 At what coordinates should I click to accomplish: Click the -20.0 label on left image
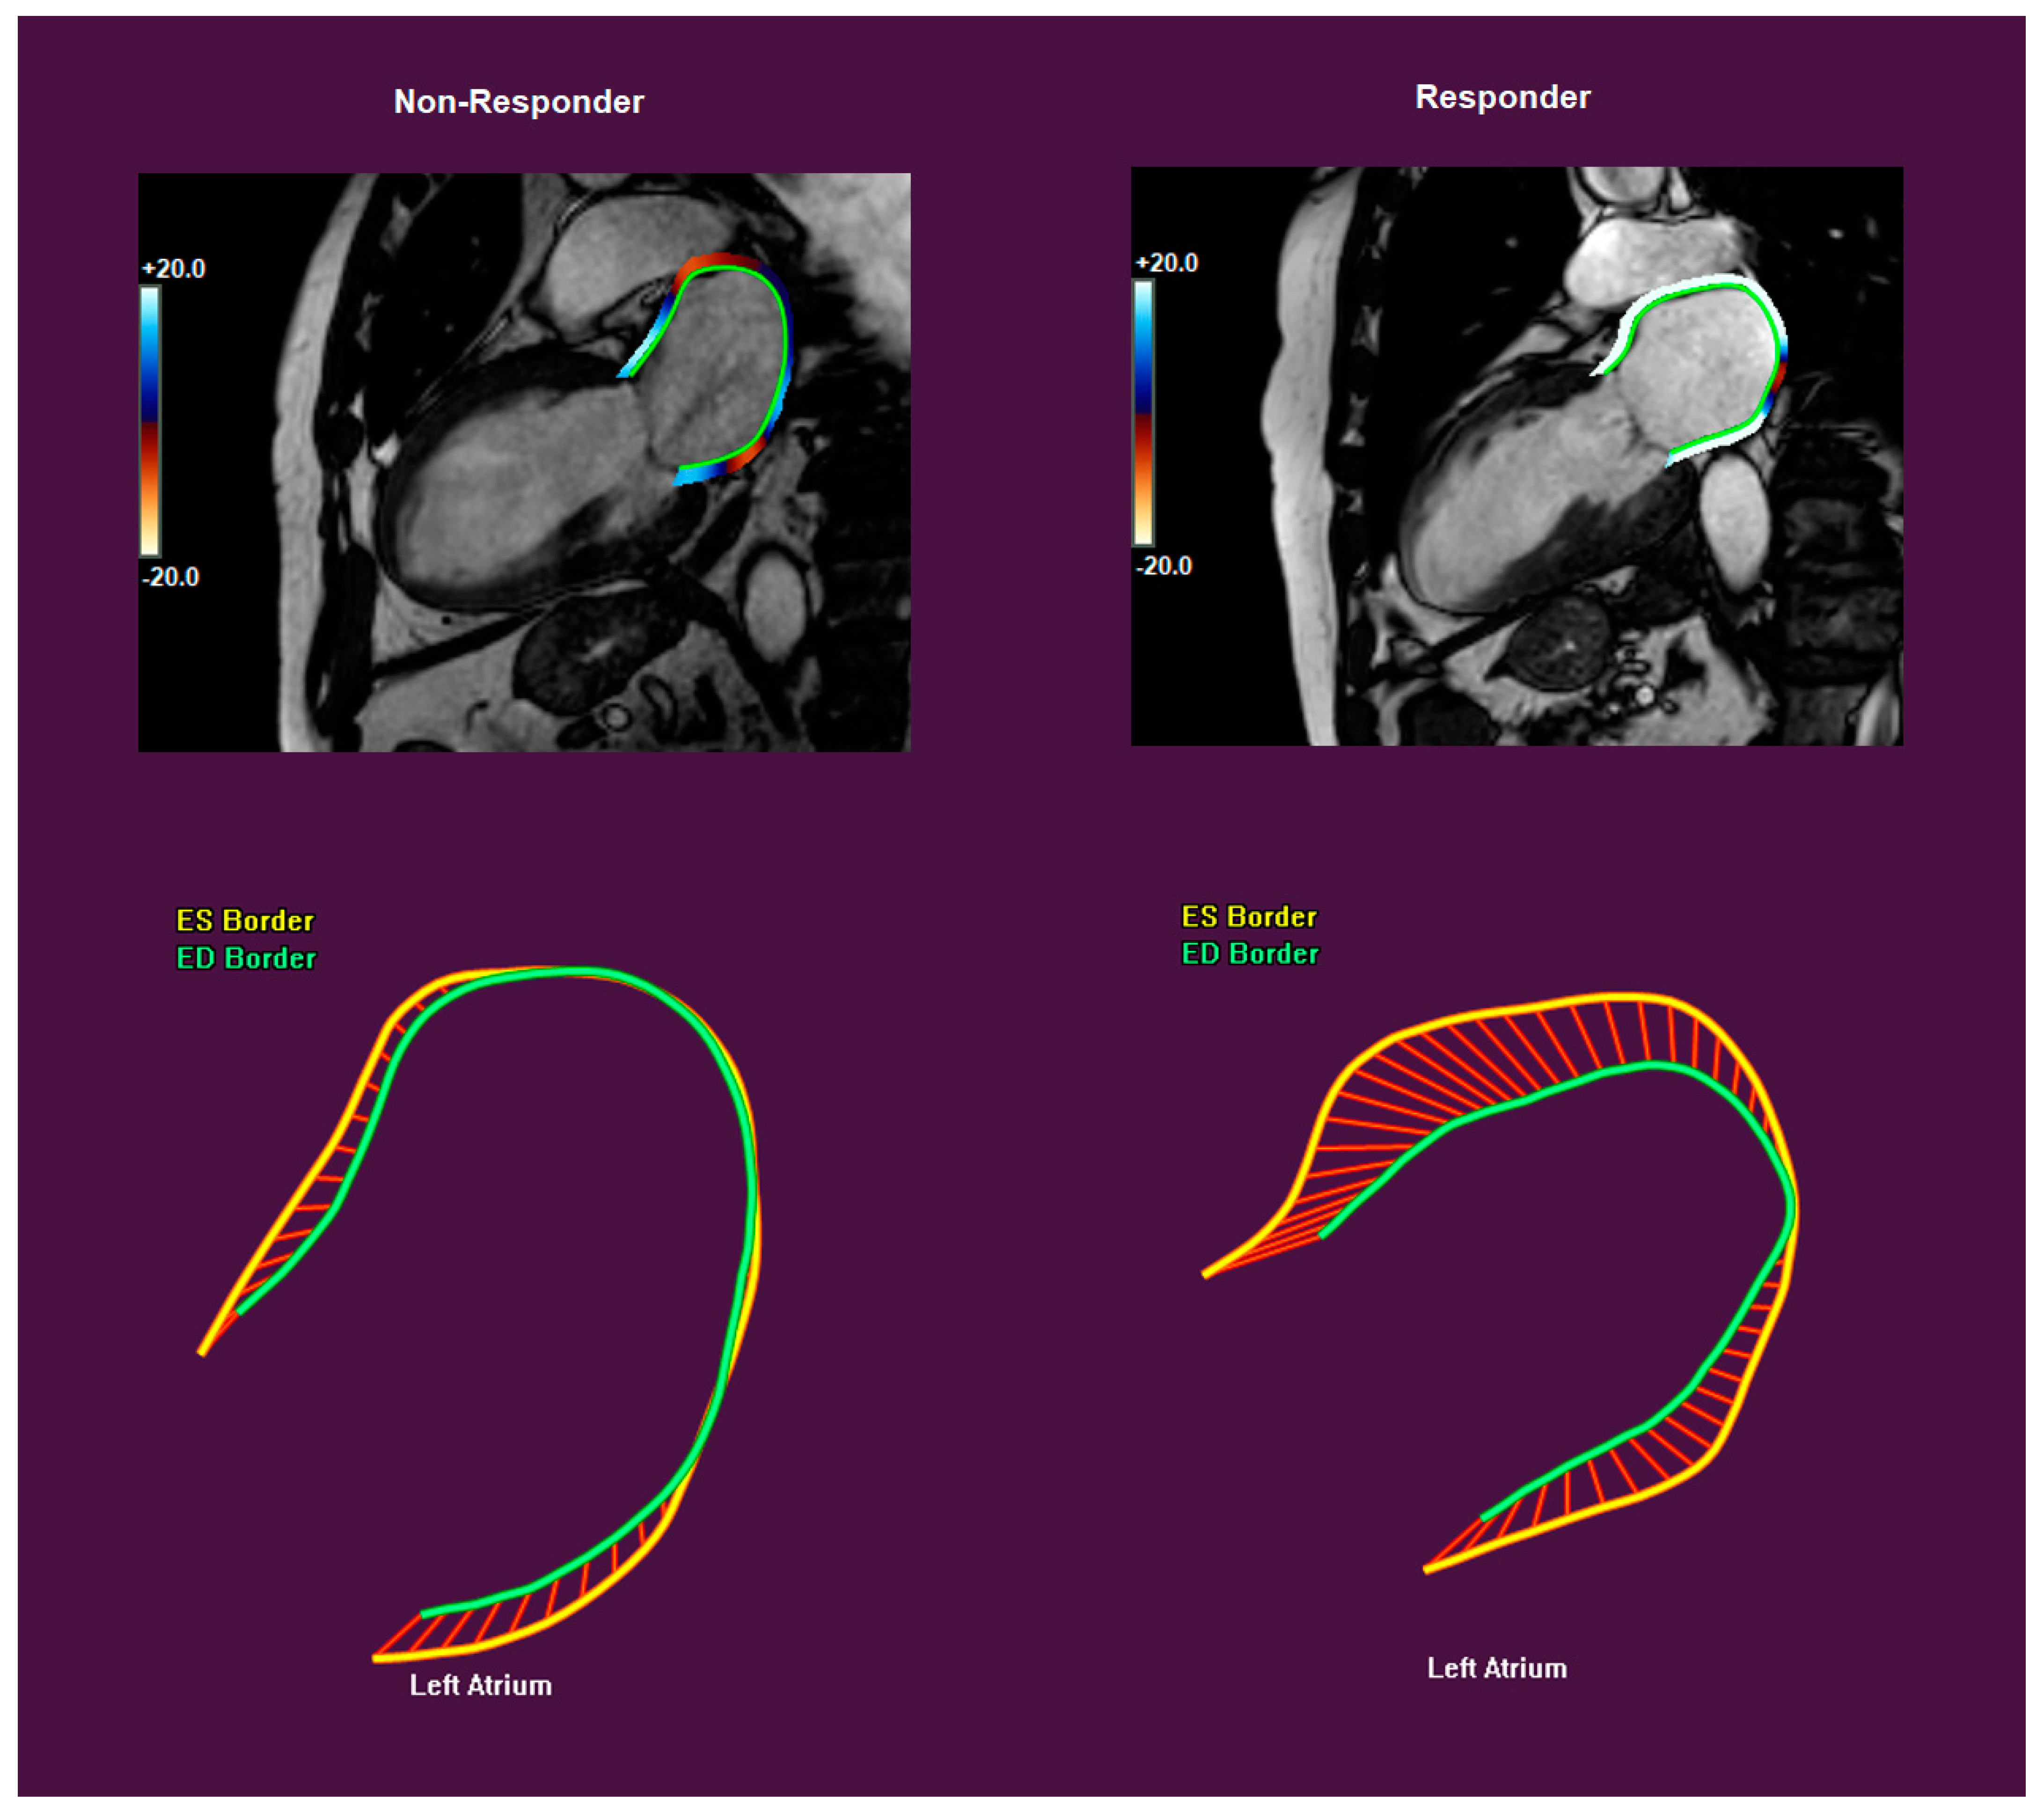[171, 577]
